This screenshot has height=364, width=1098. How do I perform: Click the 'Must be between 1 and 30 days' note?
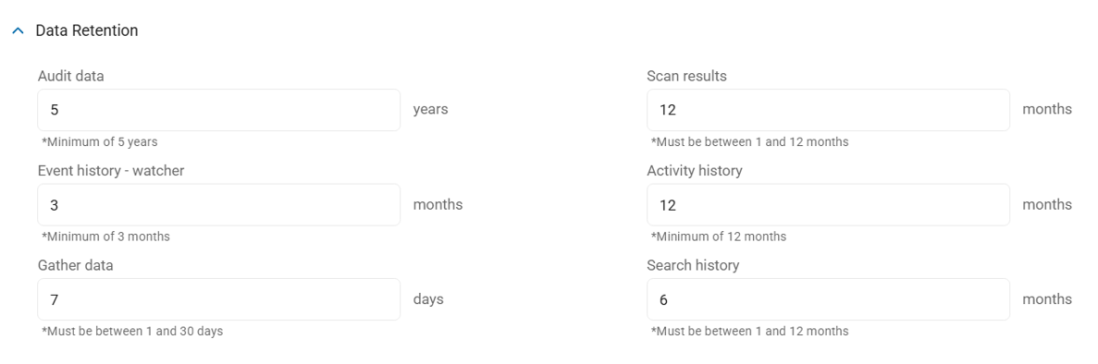pos(132,331)
